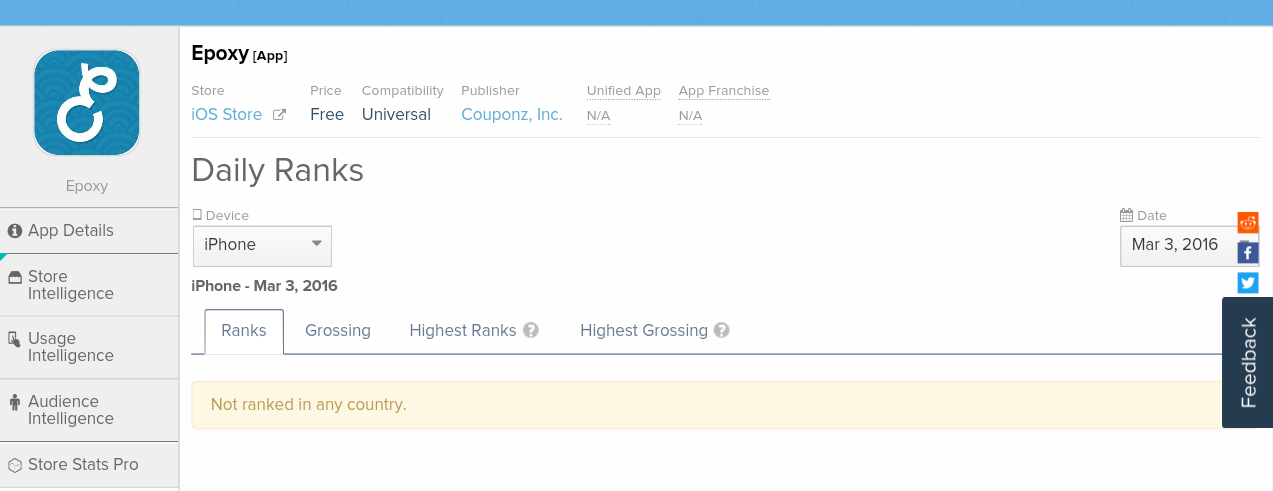
Task: Click the Epoxy app logo thumbnail
Action: point(87,103)
